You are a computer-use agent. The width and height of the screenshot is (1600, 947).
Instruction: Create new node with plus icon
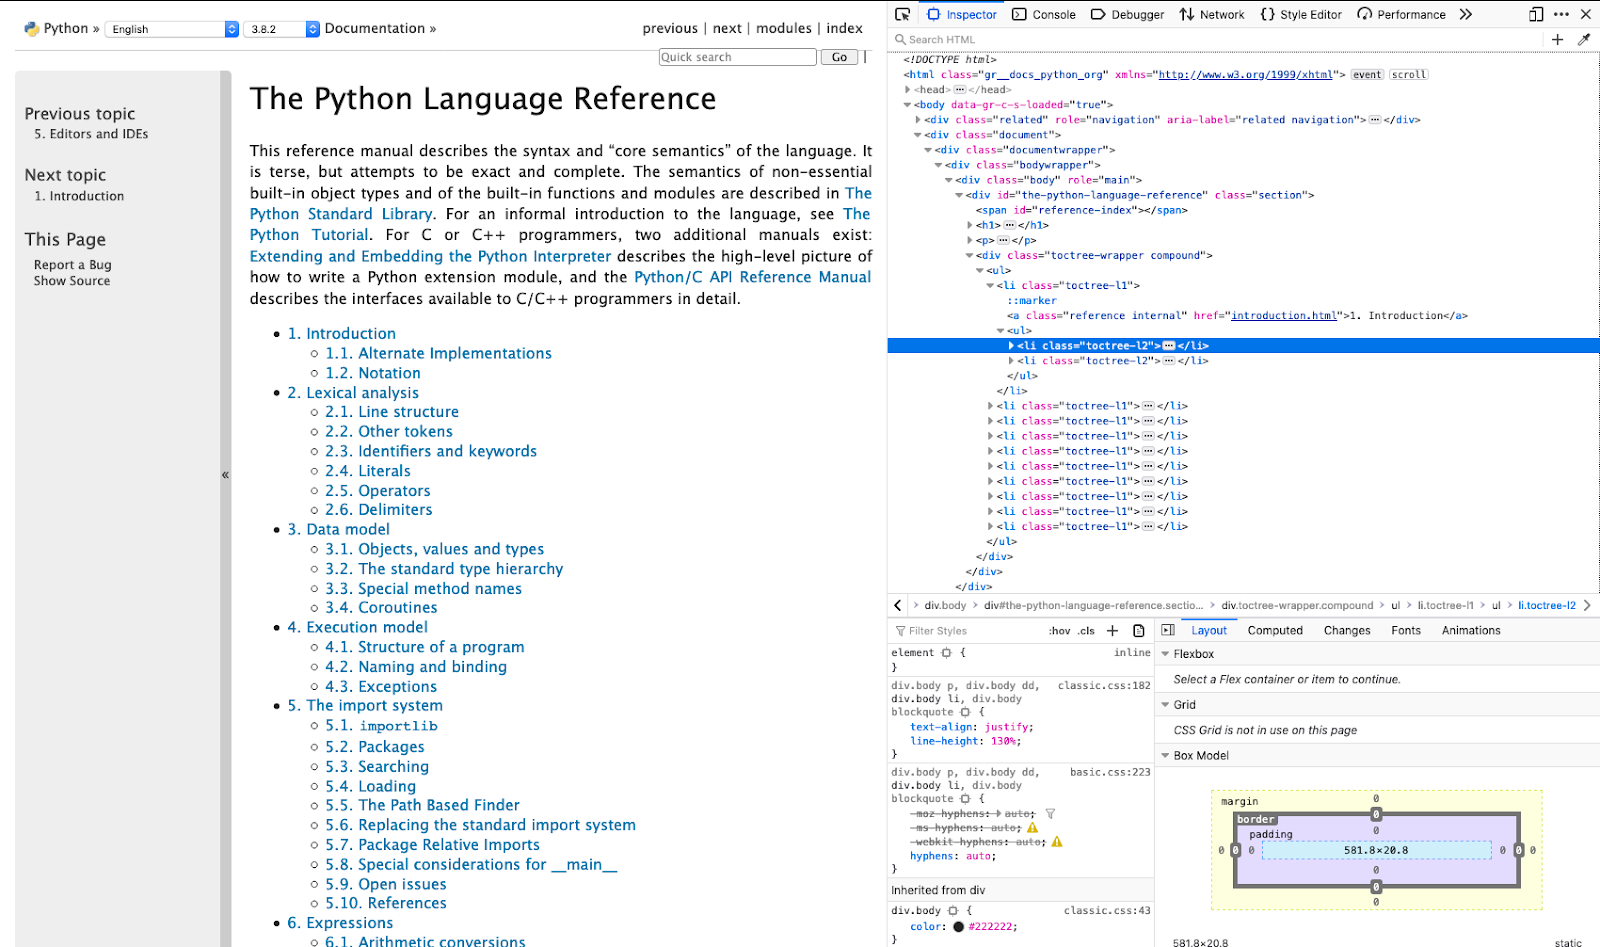pos(1557,39)
